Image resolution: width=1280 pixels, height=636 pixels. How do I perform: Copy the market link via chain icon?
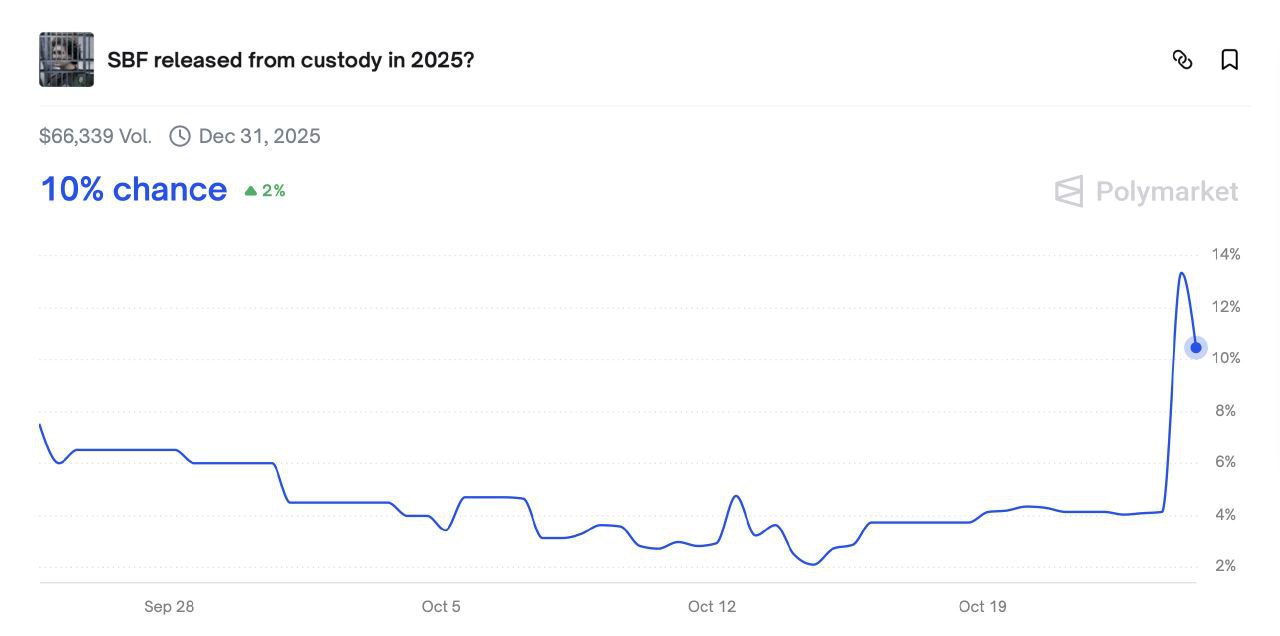coord(1182,60)
